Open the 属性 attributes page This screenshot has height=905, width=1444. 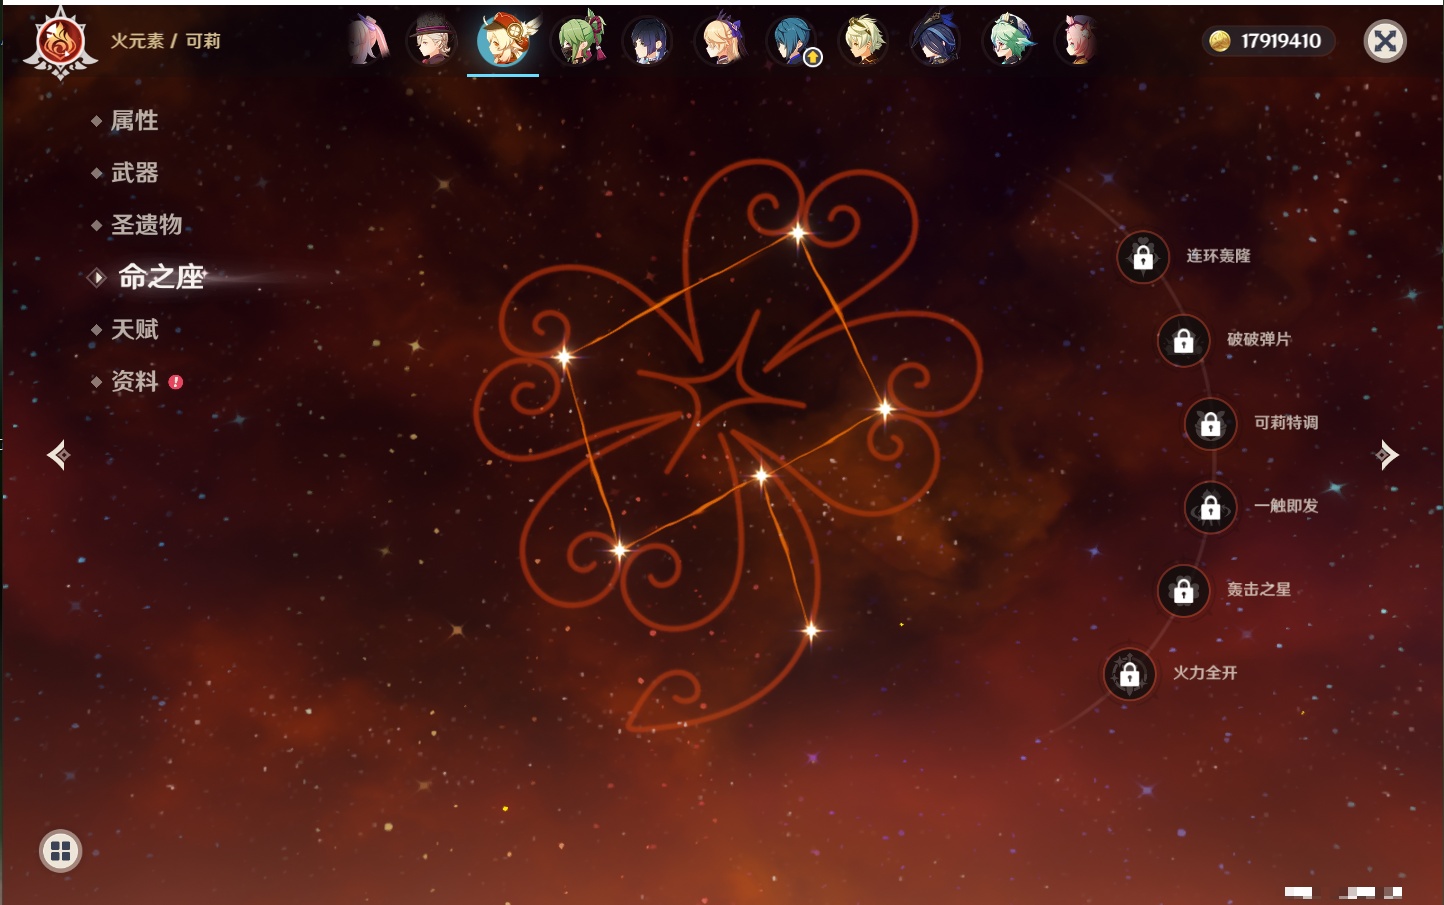pos(134,121)
